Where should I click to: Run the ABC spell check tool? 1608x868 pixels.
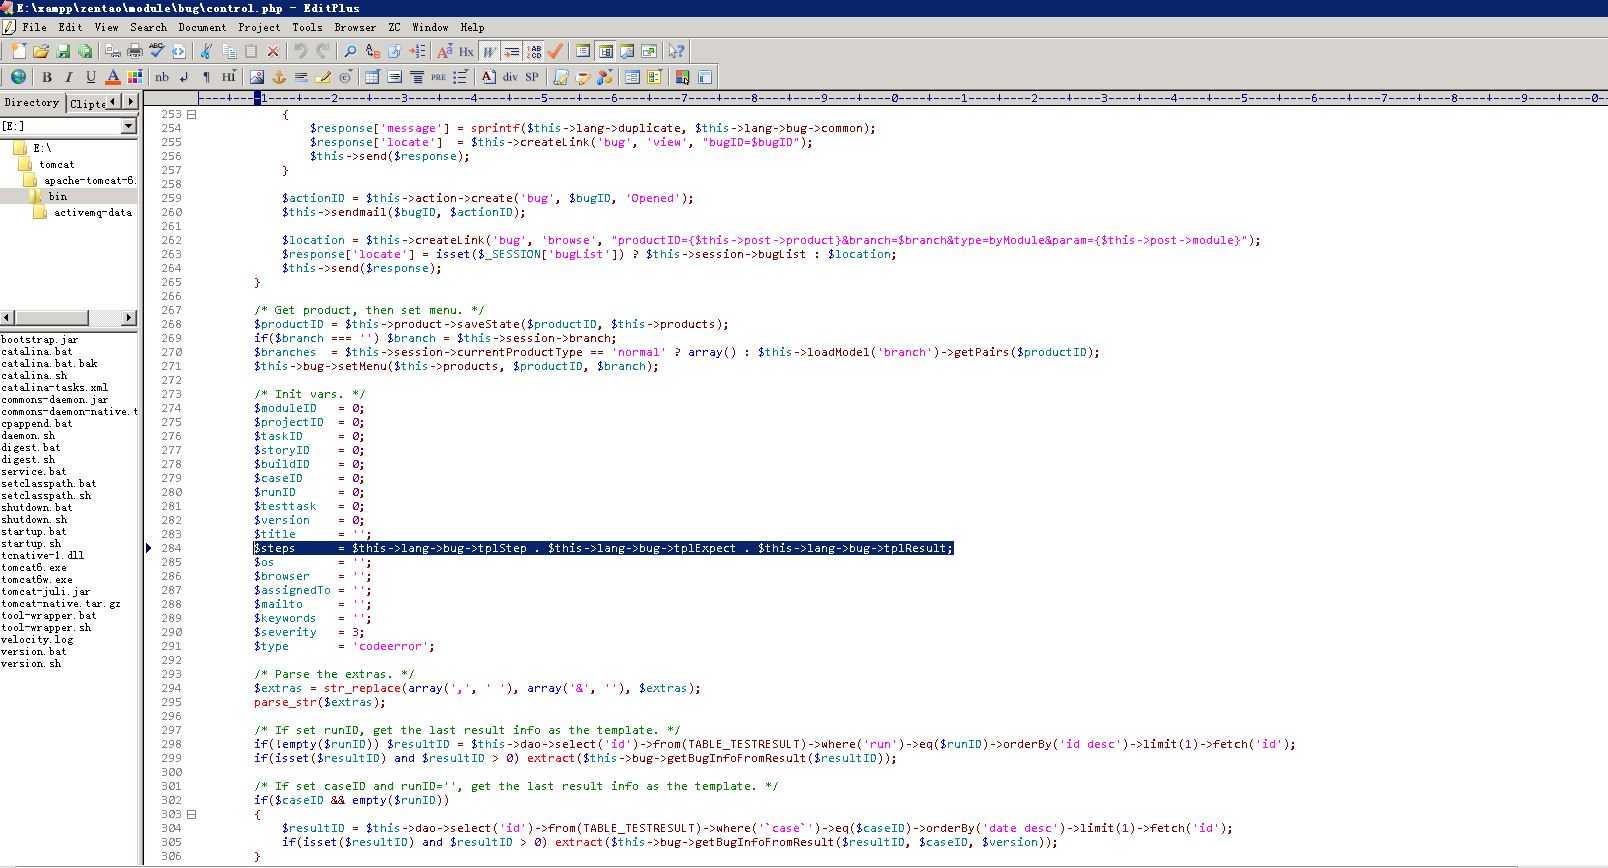[x=157, y=51]
